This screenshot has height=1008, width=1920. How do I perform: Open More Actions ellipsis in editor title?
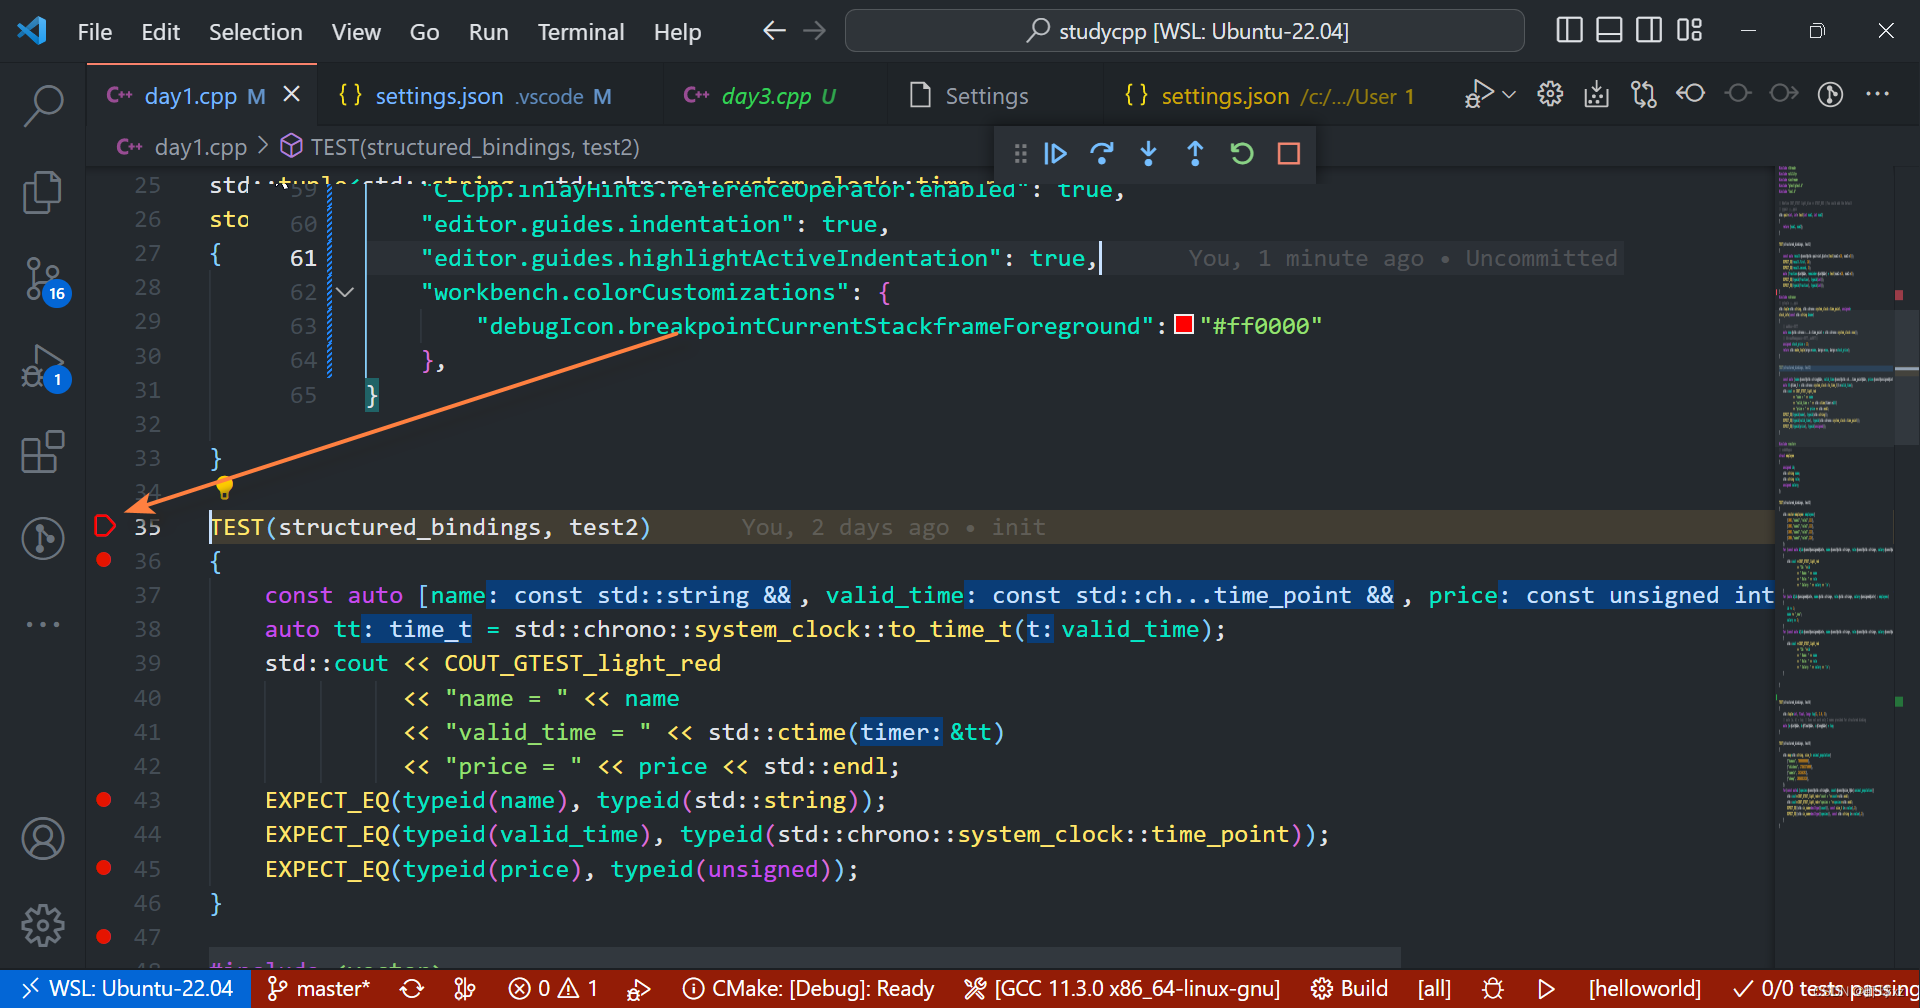pyautogui.click(x=1877, y=94)
